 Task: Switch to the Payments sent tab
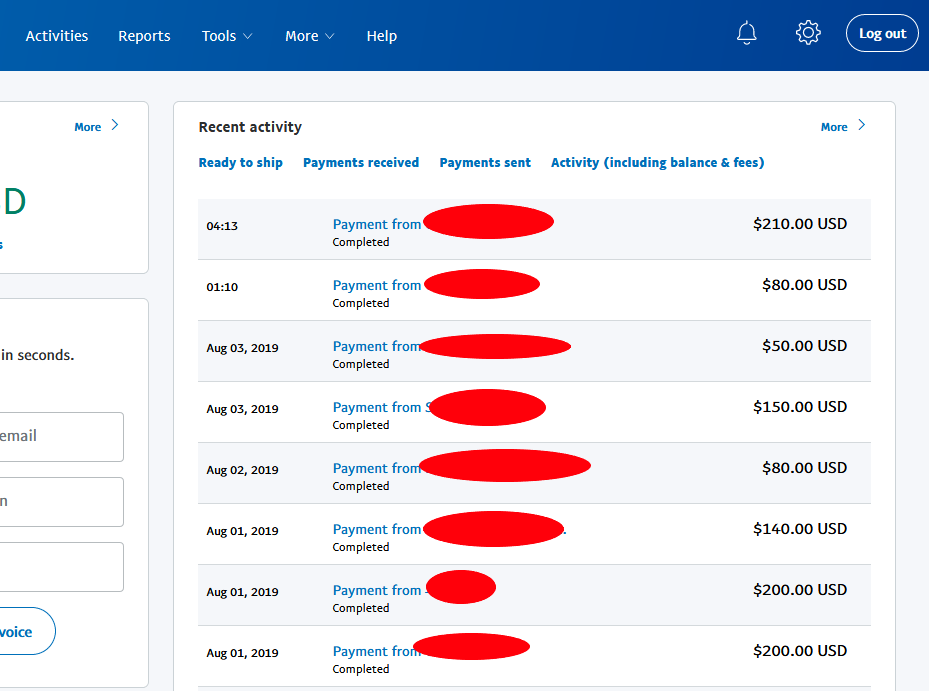[x=485, y=163]
